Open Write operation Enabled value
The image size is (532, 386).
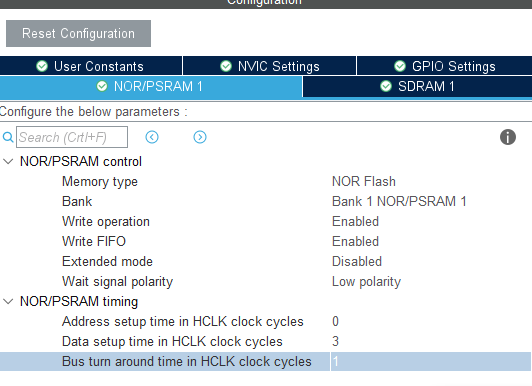[x=355, y=221]
